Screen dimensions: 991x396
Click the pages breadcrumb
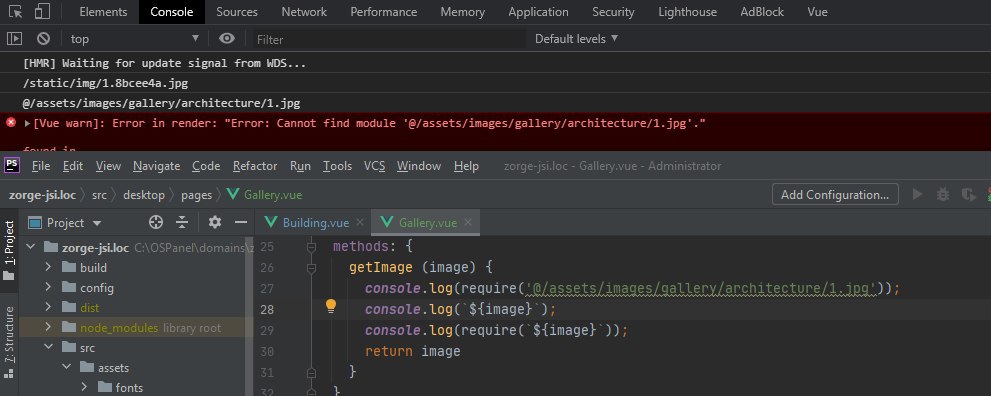tap(197, 195)
